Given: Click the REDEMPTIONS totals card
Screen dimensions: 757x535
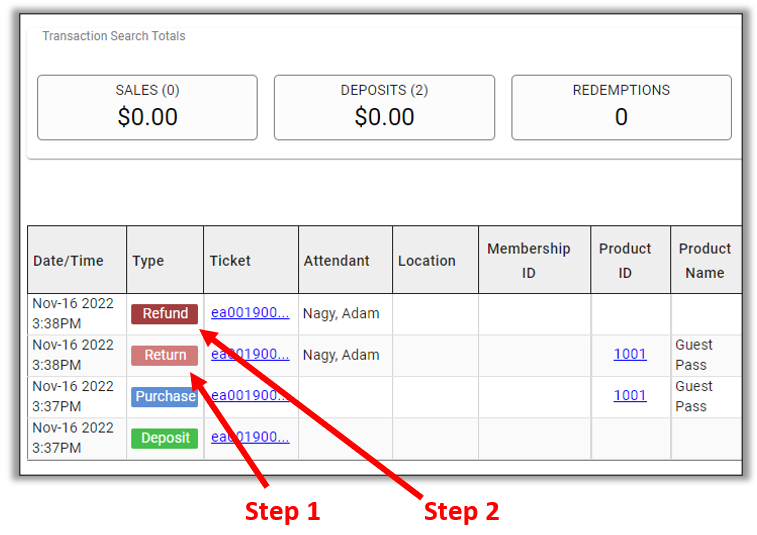Looking at the screenshot, I should 621,108.
